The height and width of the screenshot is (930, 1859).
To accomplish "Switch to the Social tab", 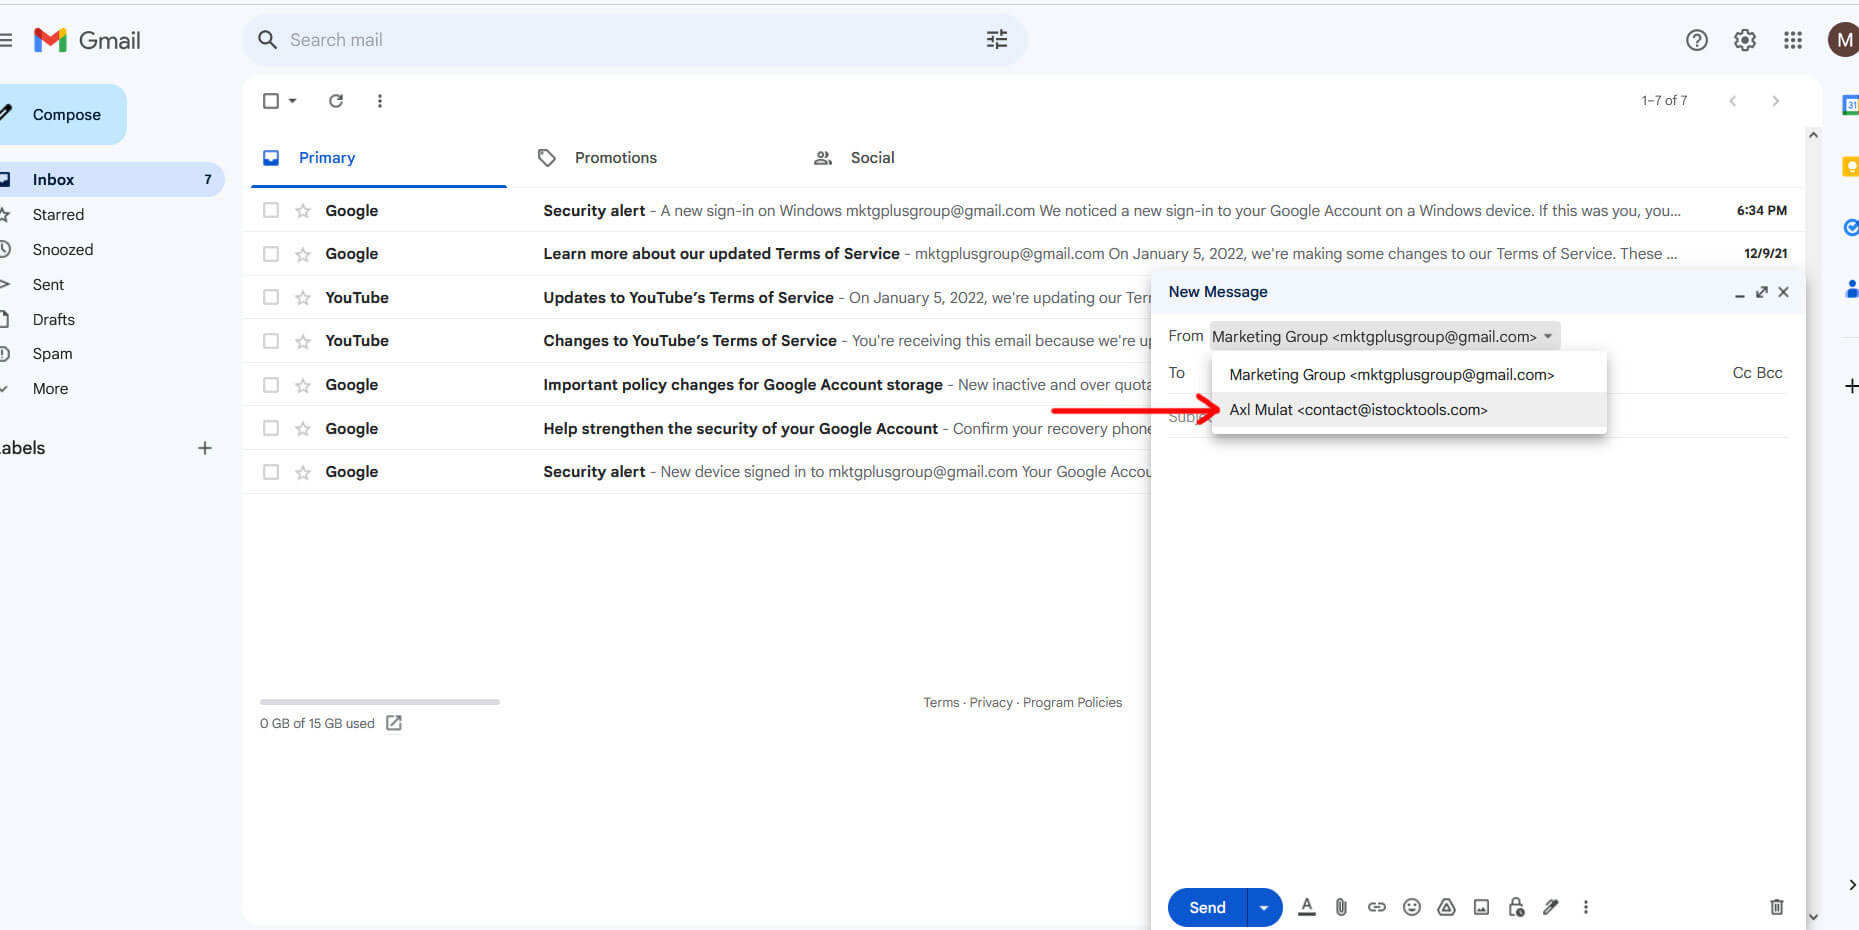I will point(872,158).
